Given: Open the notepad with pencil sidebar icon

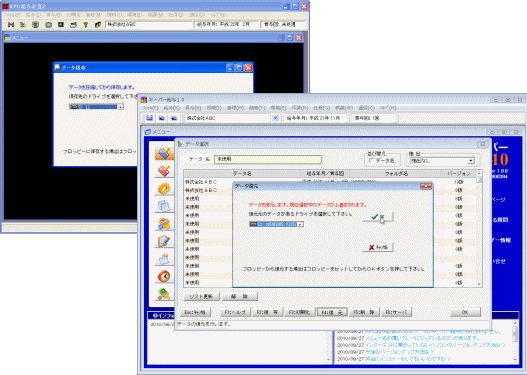Looking at the screenshot, I should [164, 241].
